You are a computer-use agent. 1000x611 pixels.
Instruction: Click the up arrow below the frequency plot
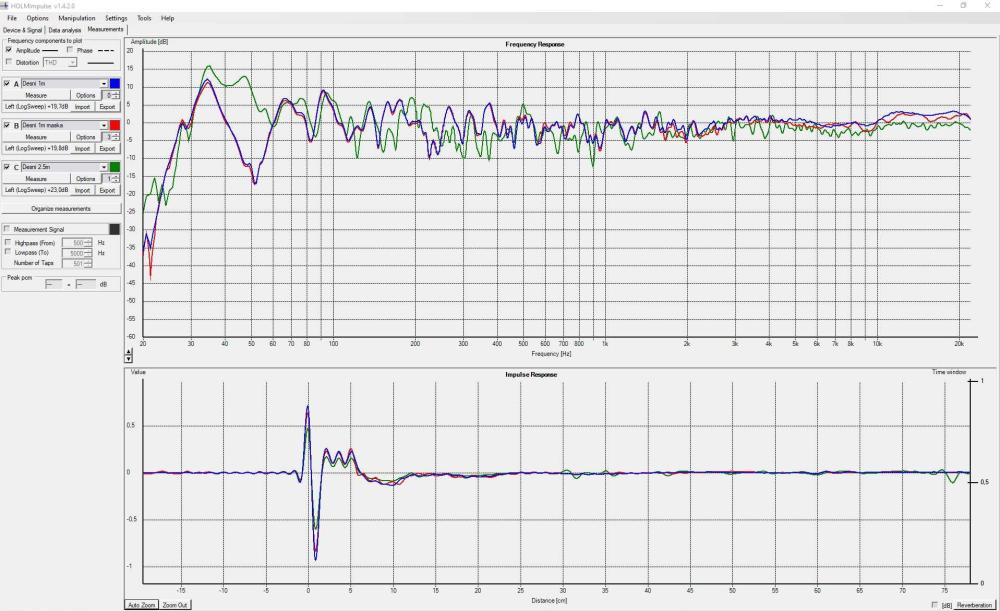click(x=128, y=352)
